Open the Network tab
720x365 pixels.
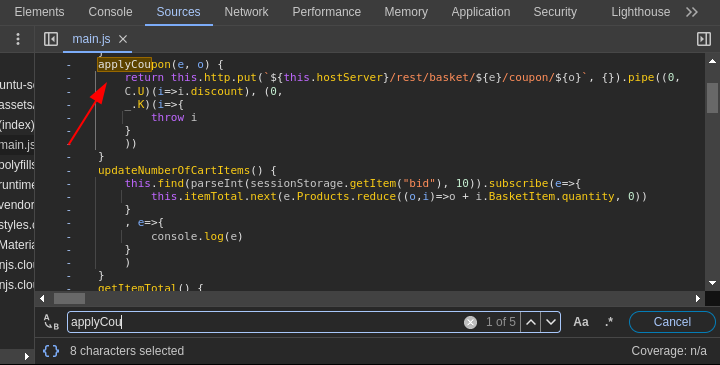246,12
